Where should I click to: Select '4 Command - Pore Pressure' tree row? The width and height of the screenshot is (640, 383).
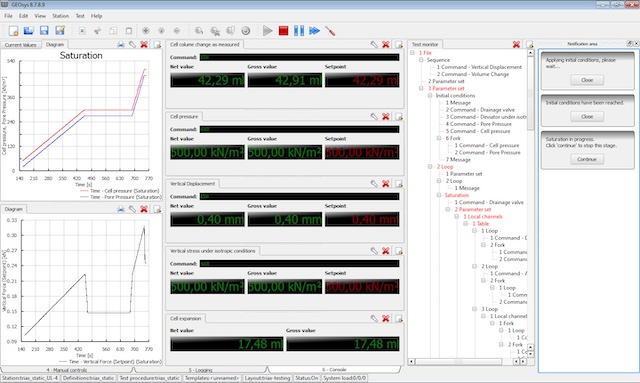(x=478, y=124)
